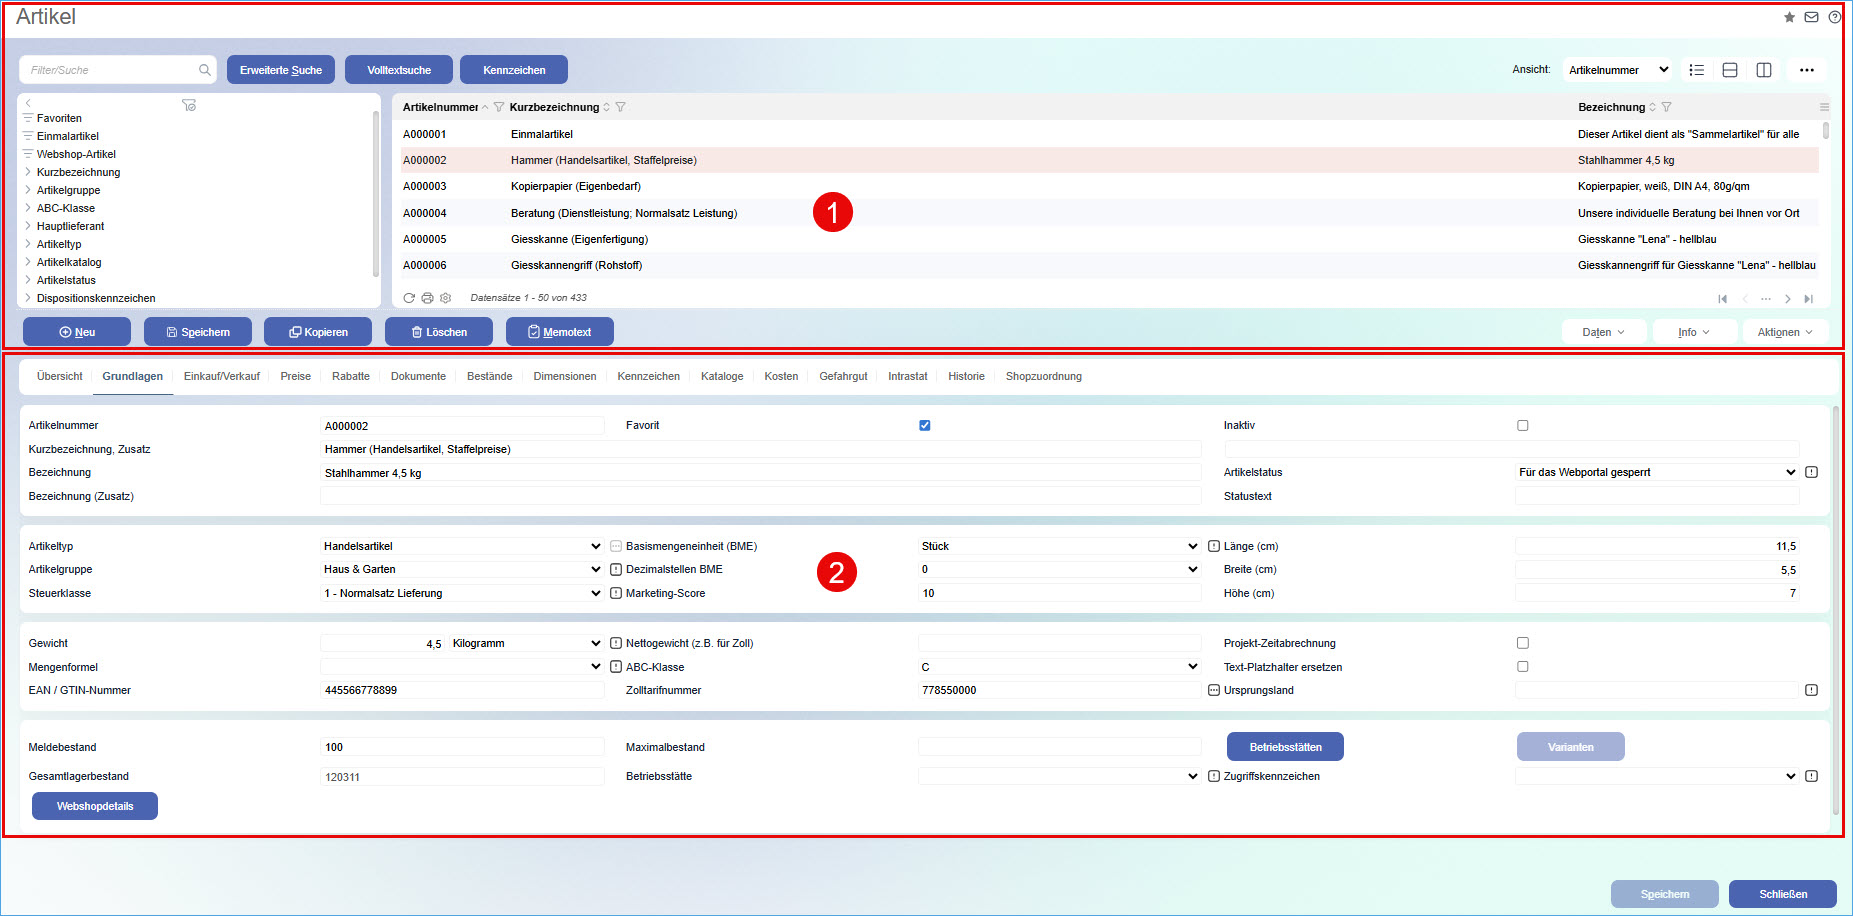Expand the Artikelgruppe tree node
The image size is (1853, 916).
[x=28, y=190]
